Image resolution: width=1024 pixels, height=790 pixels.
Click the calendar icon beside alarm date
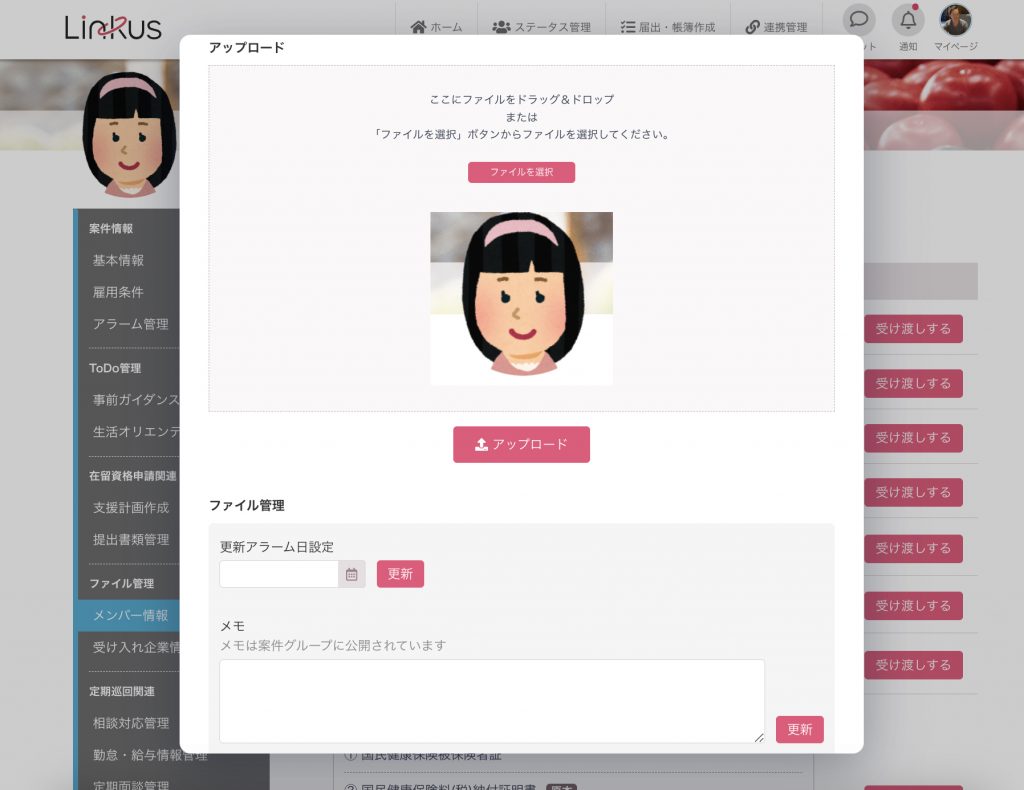(x=352, y=574)
